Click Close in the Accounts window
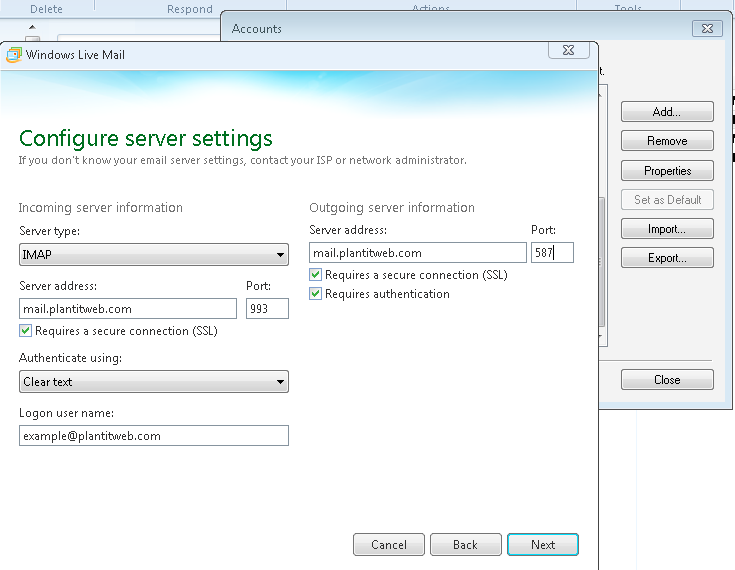735x570 pixels. coord(667,380)
